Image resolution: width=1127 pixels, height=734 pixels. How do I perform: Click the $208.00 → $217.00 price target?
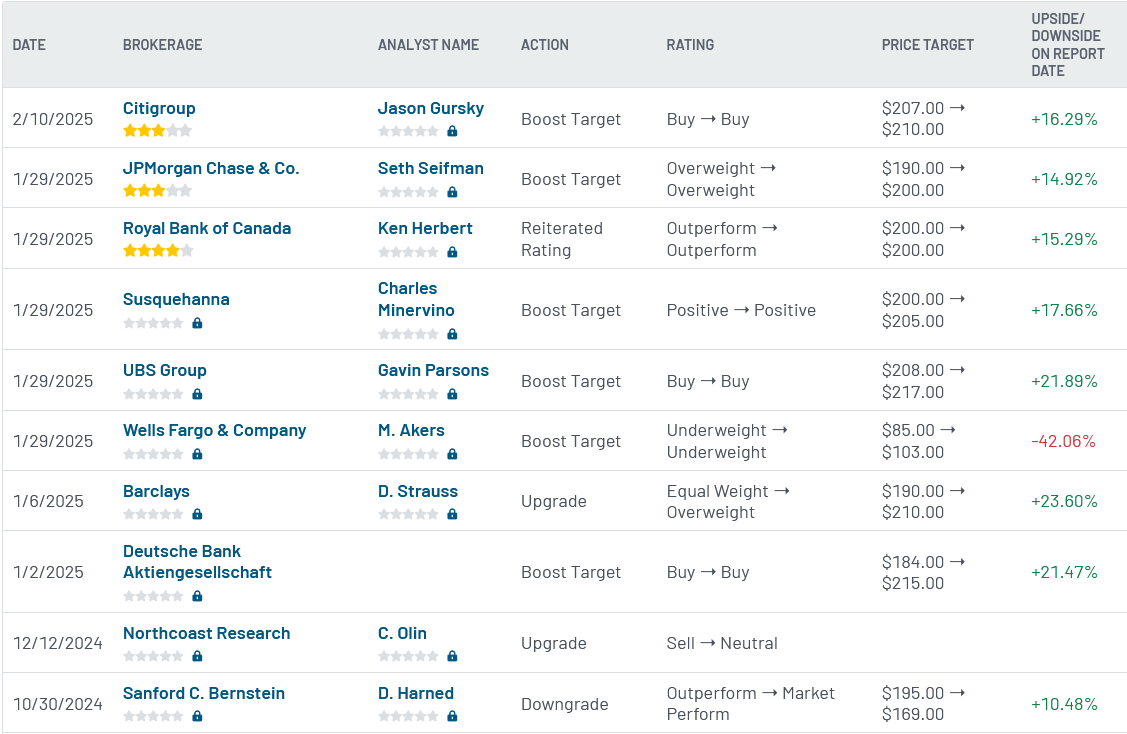tap(924, 381)
